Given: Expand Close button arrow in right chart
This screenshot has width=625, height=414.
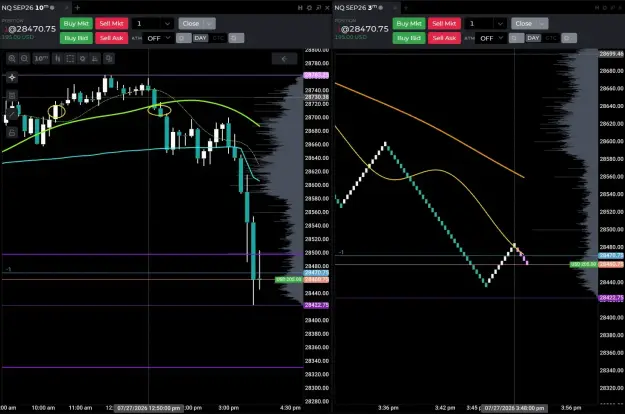Looking at the screenshot, I should pyautogui.click(x=542, y=24).
